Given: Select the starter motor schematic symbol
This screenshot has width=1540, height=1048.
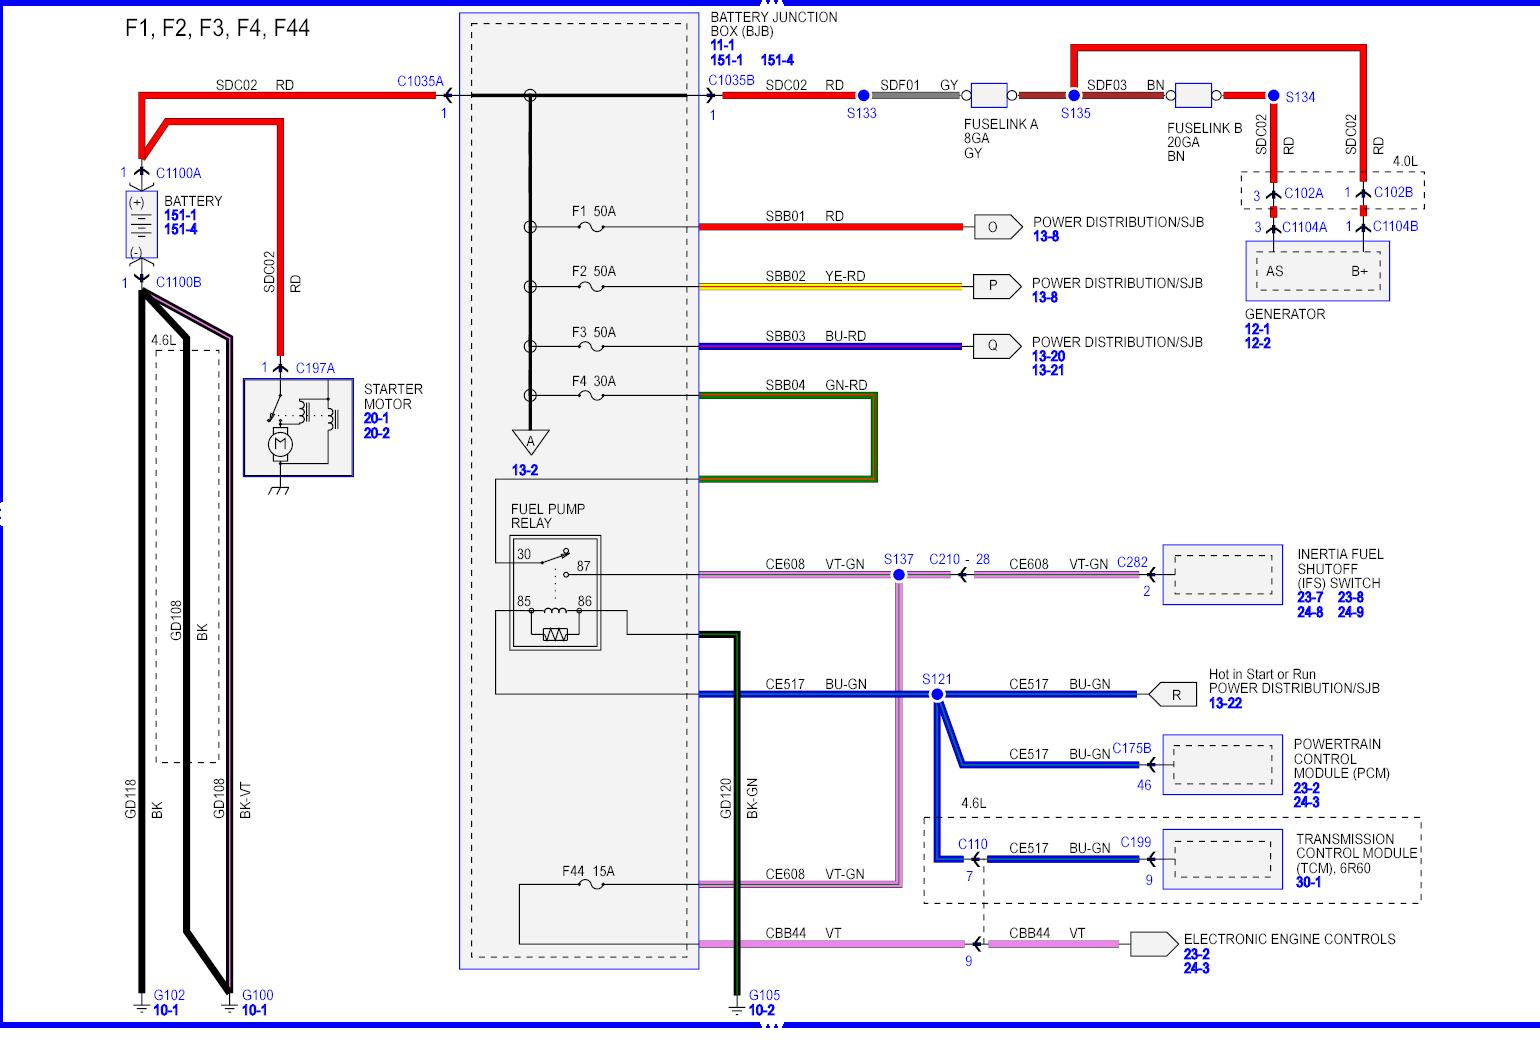Looking at the screenshot, I should pos(298,427).
